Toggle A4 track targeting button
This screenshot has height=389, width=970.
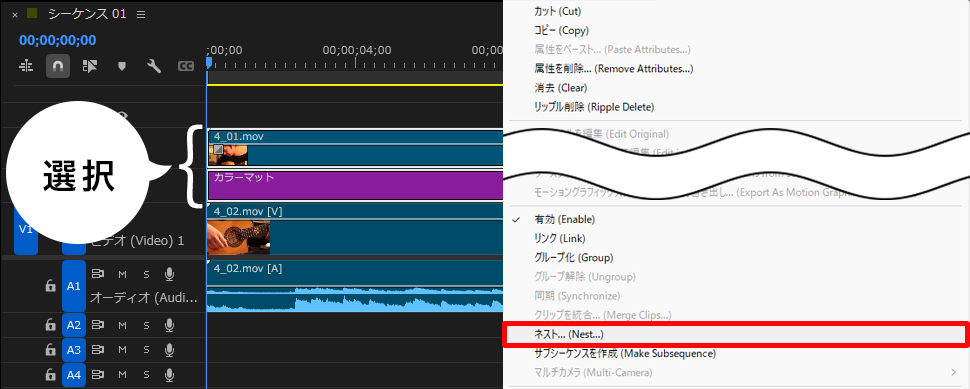pyautogui.click(x=74, y=375)
